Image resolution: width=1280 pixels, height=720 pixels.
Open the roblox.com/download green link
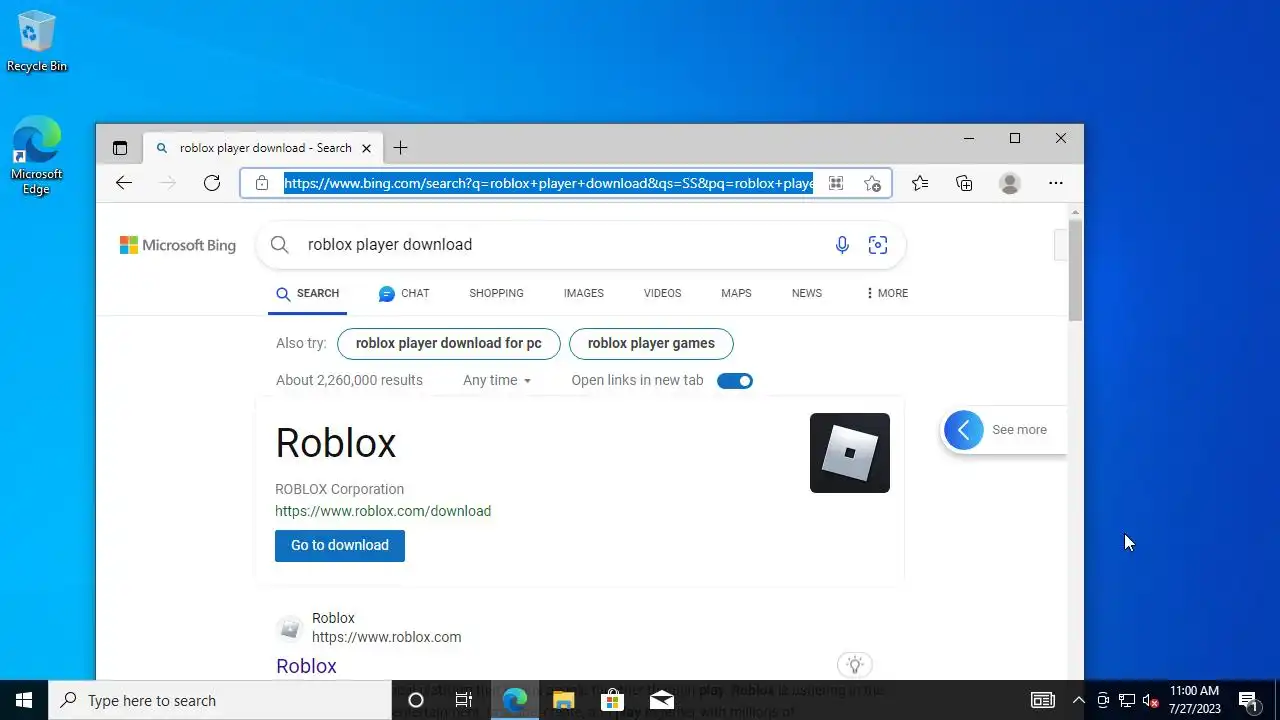coord(383,511)
